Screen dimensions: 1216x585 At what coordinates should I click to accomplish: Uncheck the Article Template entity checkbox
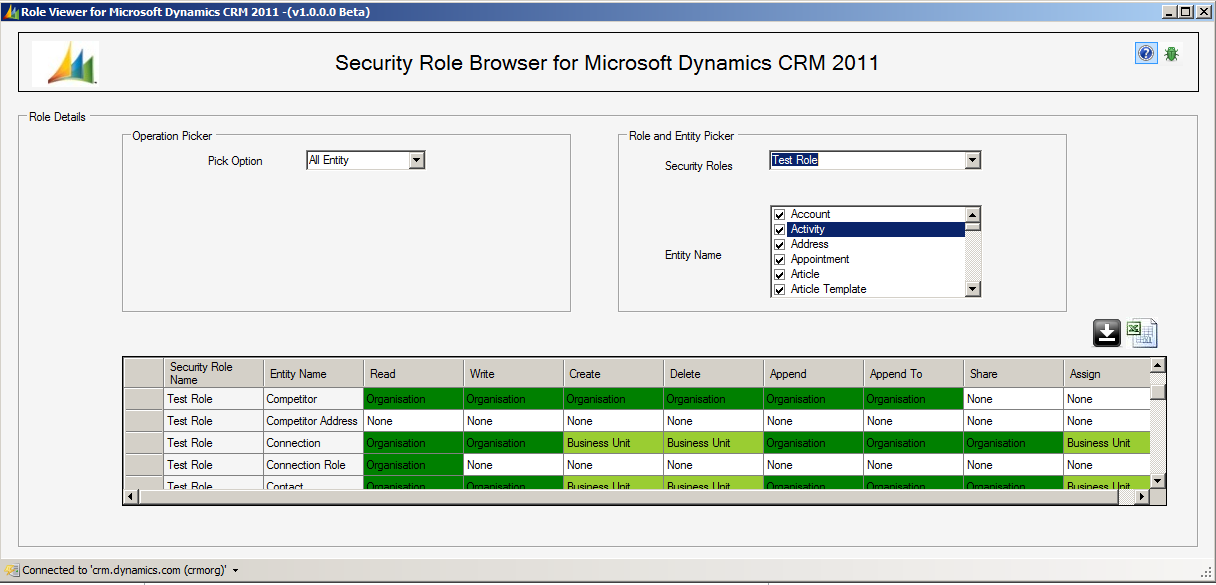pos(780,289)
